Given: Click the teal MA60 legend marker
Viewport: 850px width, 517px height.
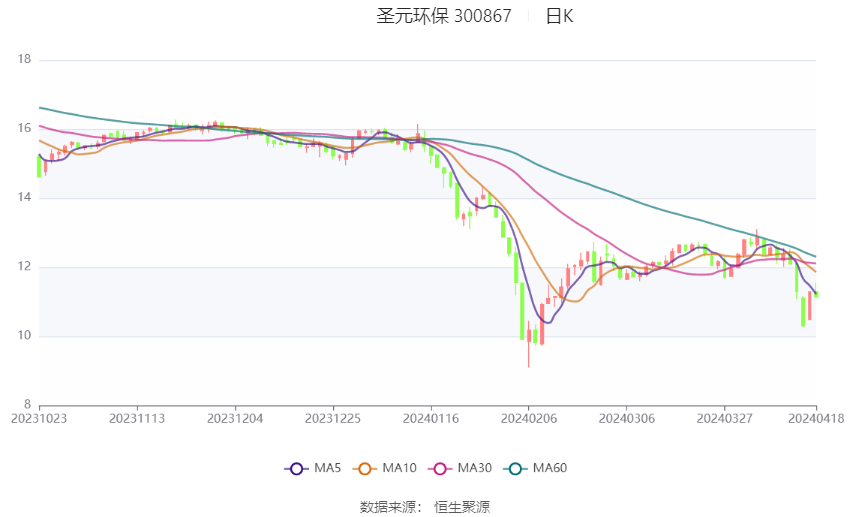Looking at the screenshot, I should [515, 469].
